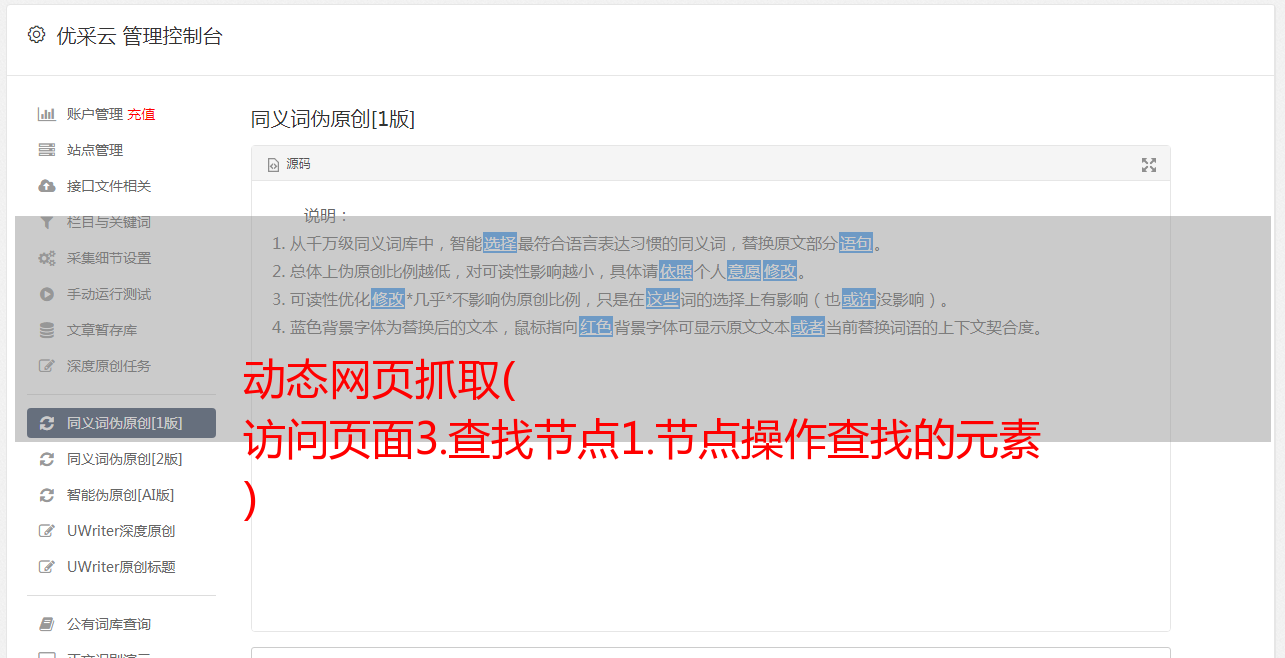Go to UWriter原创标题 page

pos(121,567)
